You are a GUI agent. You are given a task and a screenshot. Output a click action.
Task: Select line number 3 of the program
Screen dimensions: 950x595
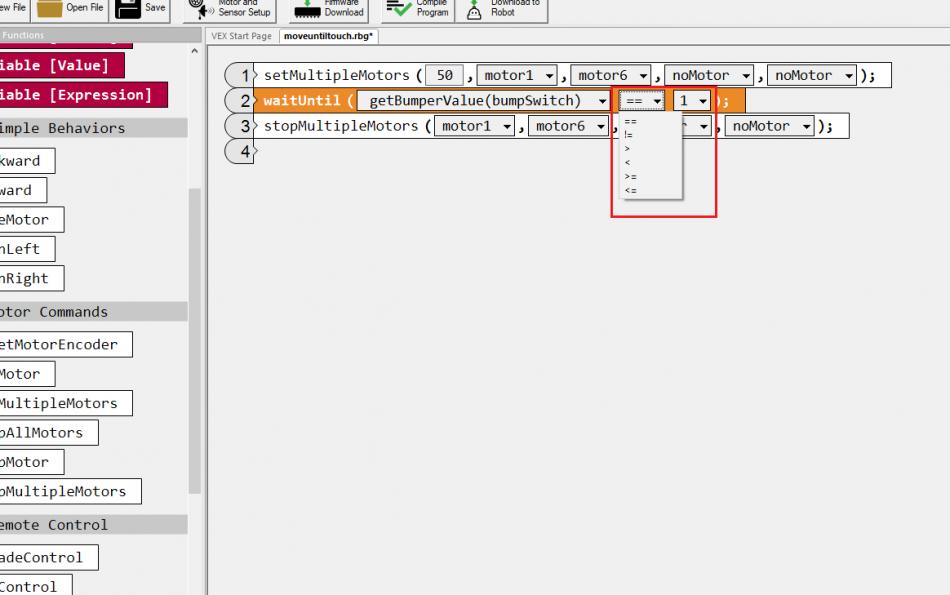coord(241,126)
